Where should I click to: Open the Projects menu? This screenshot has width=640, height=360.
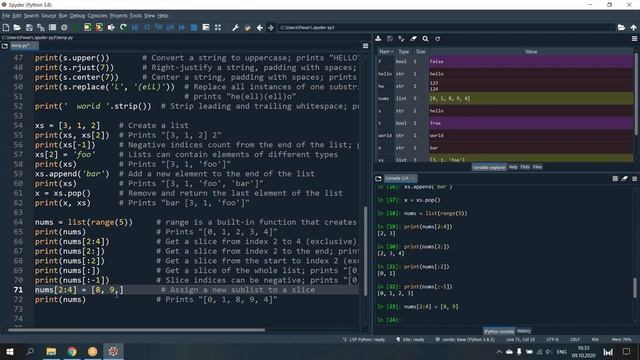click(119, 16)
